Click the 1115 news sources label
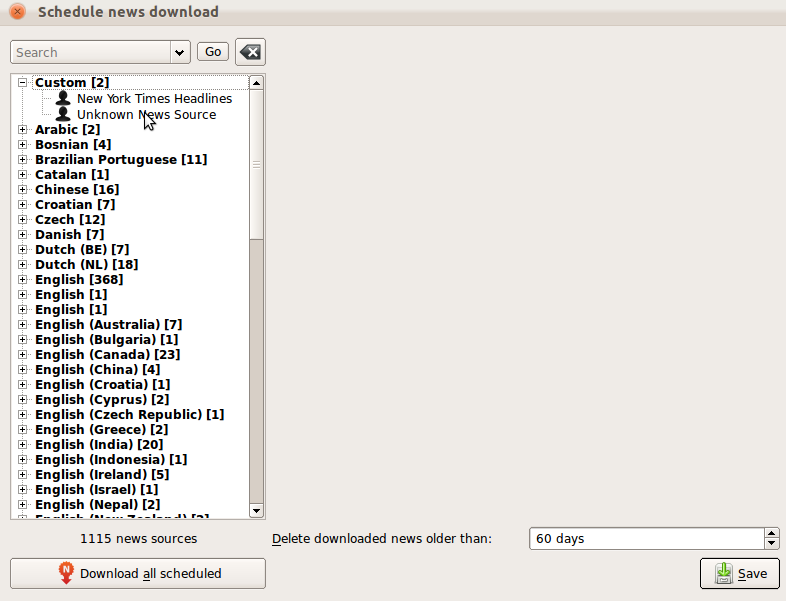 (x=138, y=538)
